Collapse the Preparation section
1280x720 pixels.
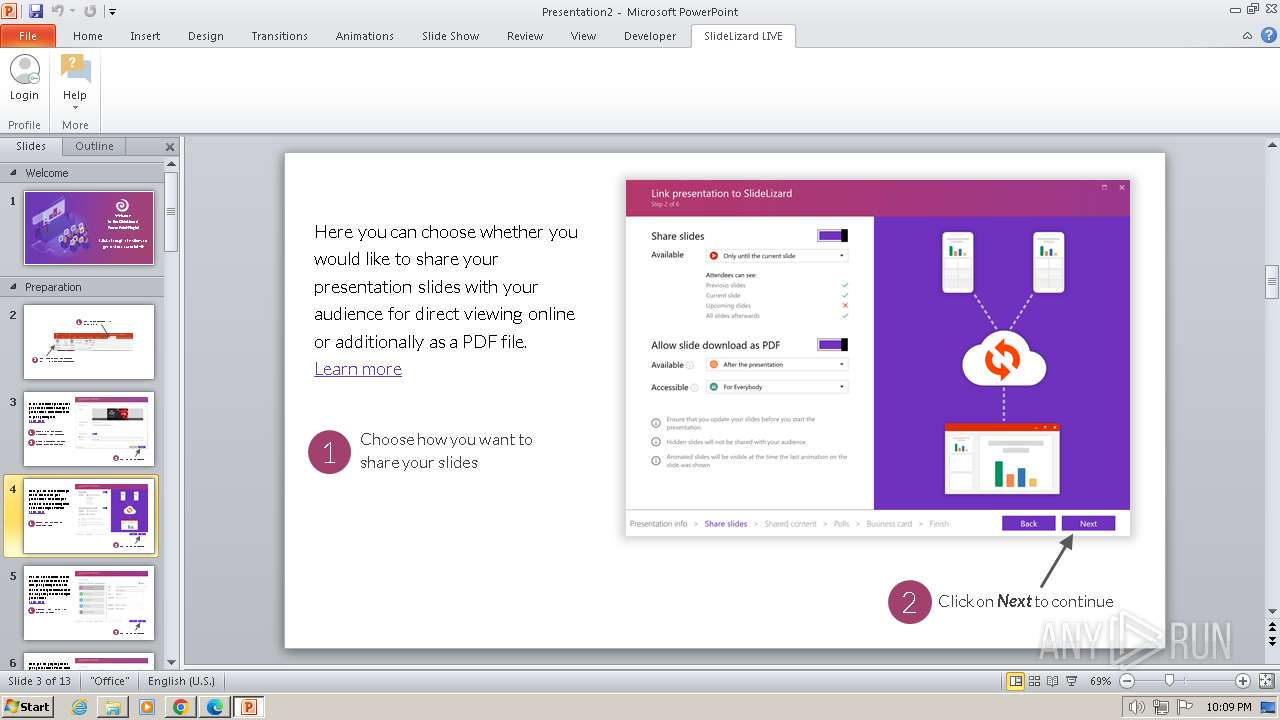pyautogui.click(x=14, y=287)
